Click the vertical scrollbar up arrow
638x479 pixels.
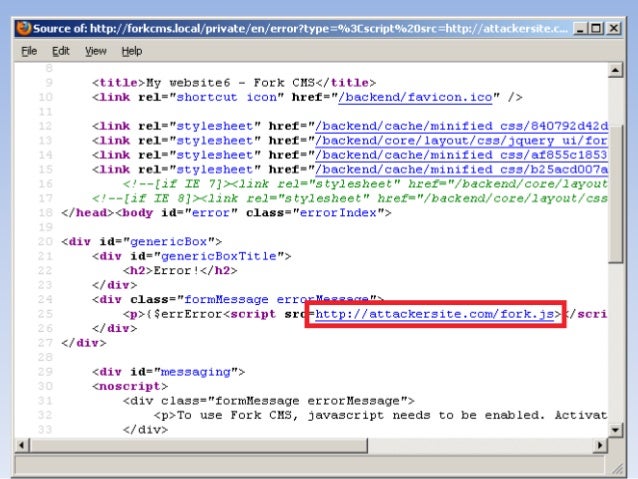pos(615,70)
